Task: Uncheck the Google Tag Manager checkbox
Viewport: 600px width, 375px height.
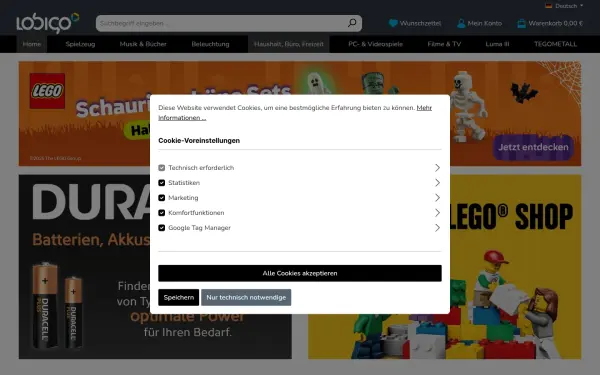Action: 161,228
